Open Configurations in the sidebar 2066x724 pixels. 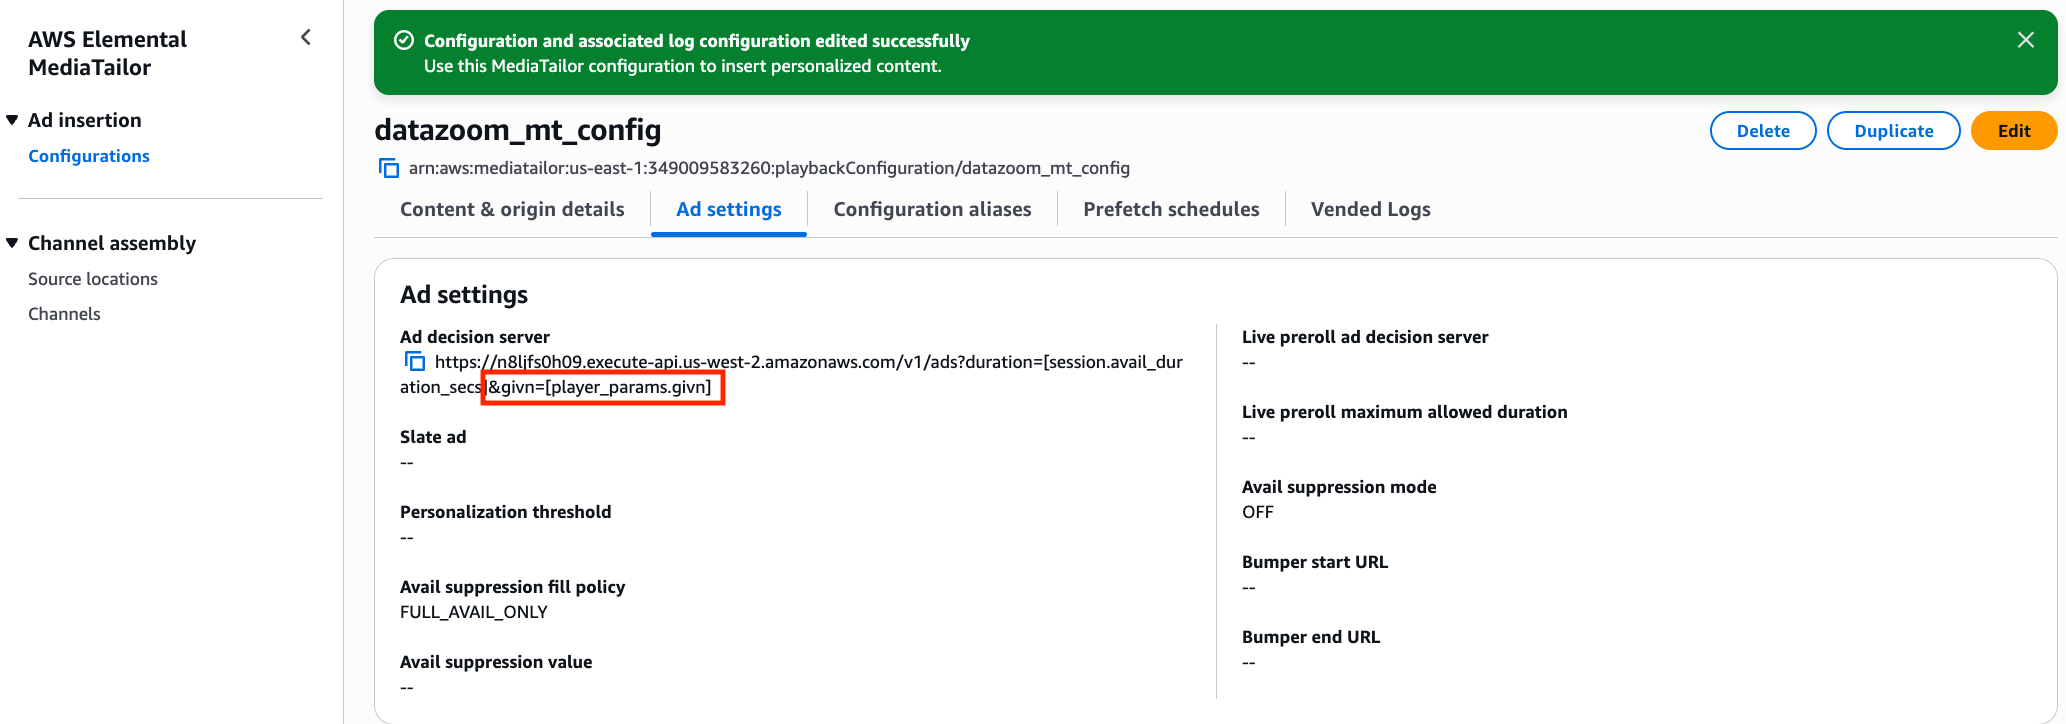[x=89, y=156]
